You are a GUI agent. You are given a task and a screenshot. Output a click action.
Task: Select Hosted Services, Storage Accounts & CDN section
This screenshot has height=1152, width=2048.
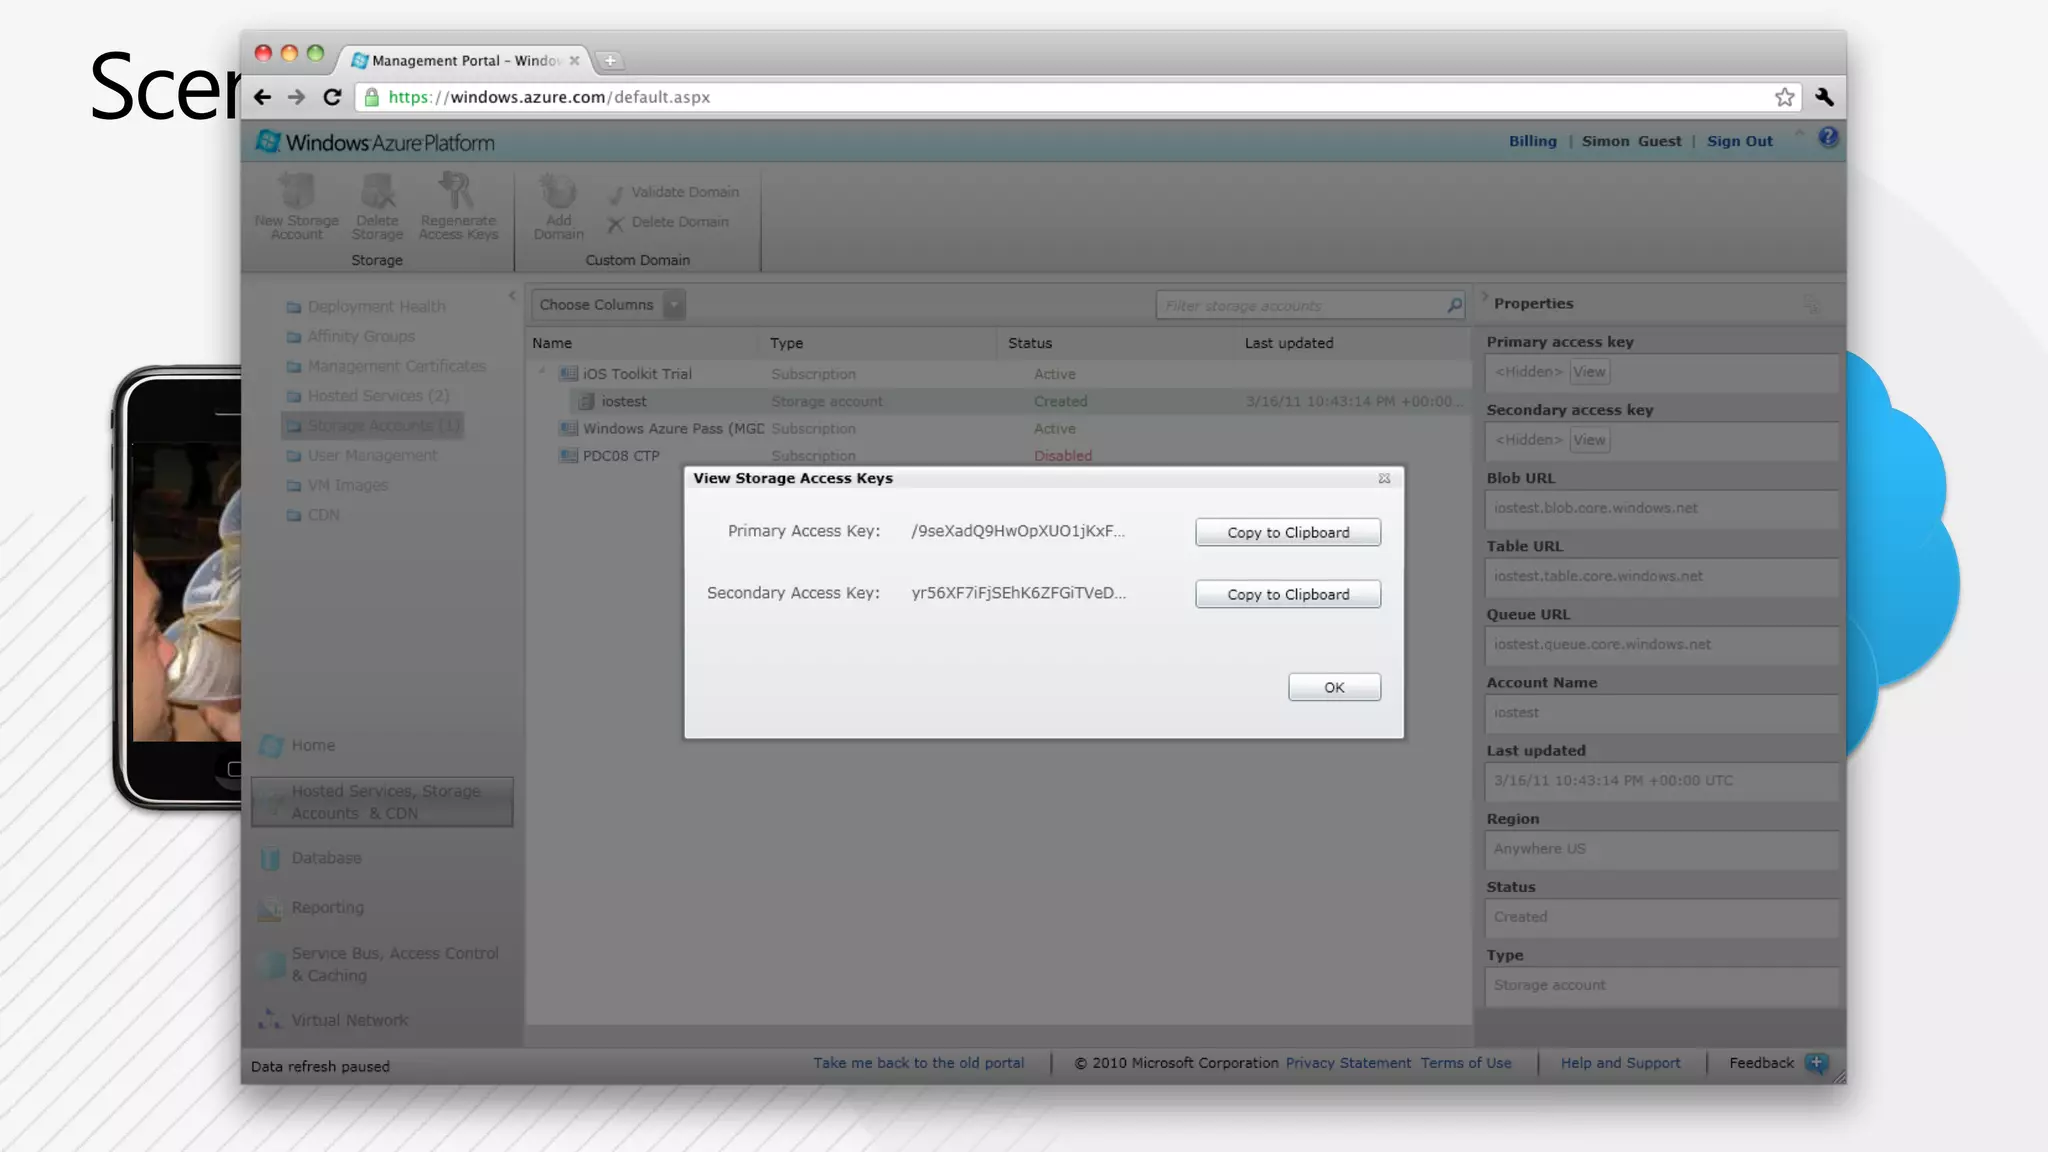pos(382,802)
